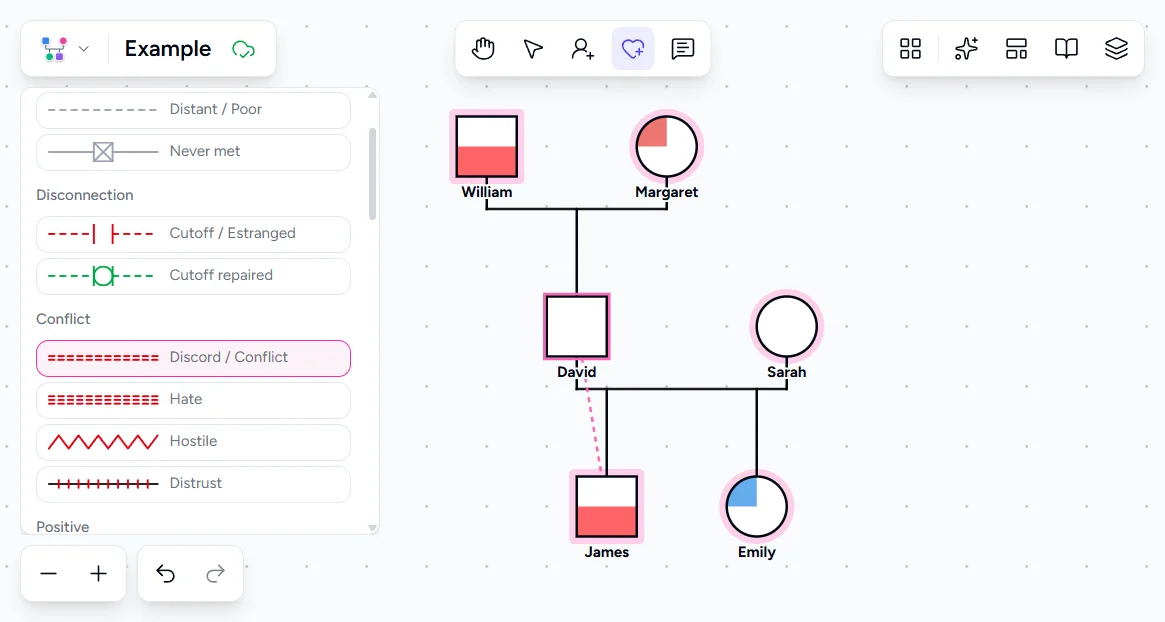This screenshot has height=622, width=1165.
Task: Select Cutoff / Estranged relationship type
Action: pyautogui.click(x=193, y=234)
